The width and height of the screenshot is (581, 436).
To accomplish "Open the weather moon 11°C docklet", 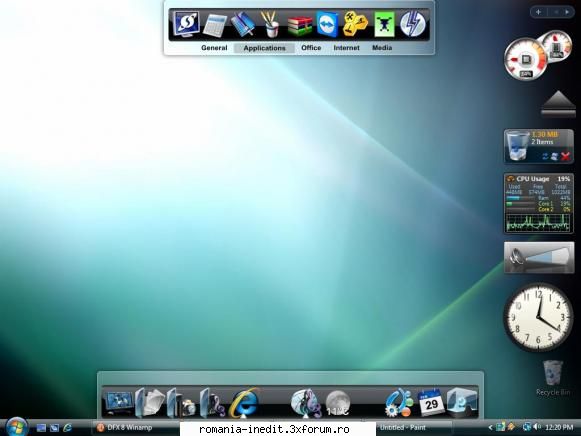I will coord(338,403).
